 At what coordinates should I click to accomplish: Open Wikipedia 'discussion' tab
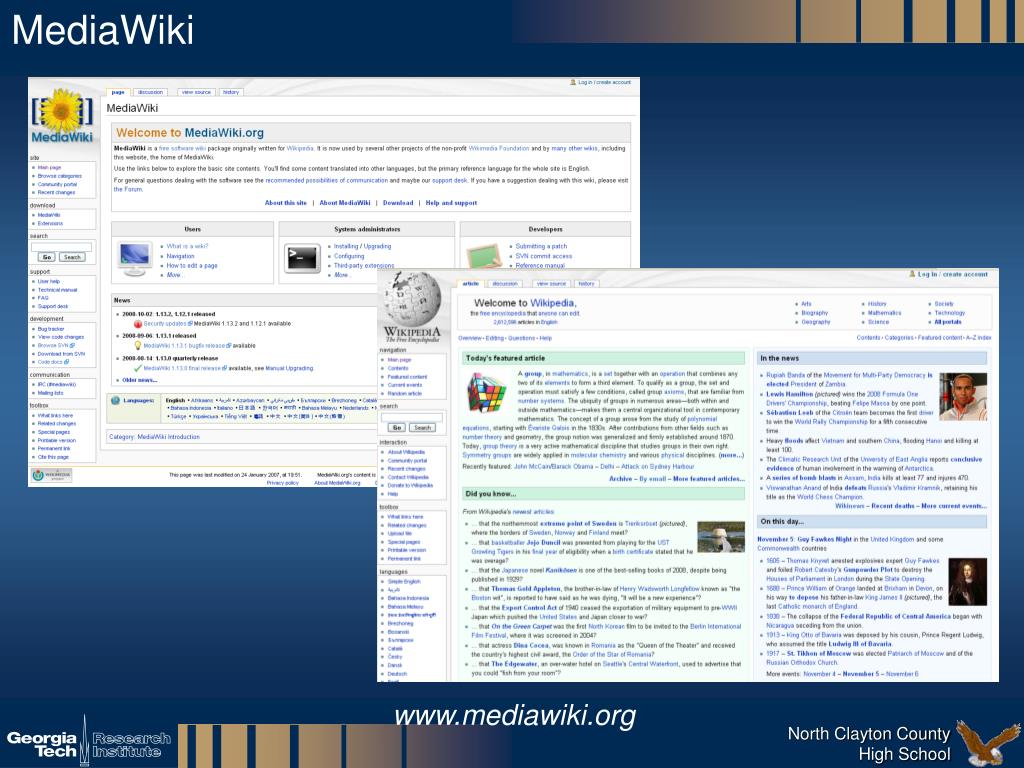(505, 283)
